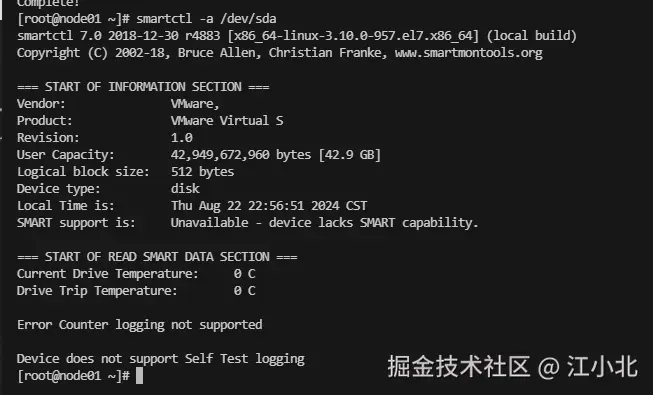This screenshot has width=653, height=395.
Task: Click the Error Counter logging not supported line
Action: tap(140, 325)
